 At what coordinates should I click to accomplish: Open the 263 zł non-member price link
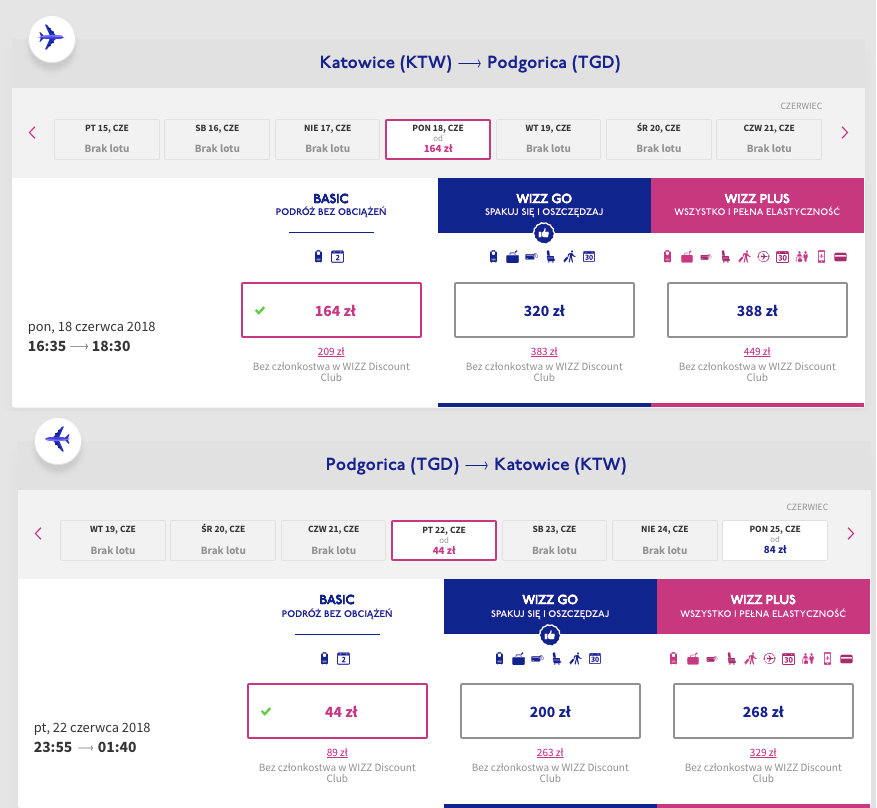pyautogui.click(x=550, y=753)
